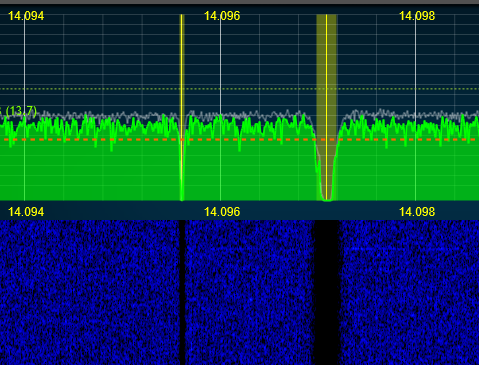Click the top 14.094 frequency label
479x365 pixels.
coord(26,16)
